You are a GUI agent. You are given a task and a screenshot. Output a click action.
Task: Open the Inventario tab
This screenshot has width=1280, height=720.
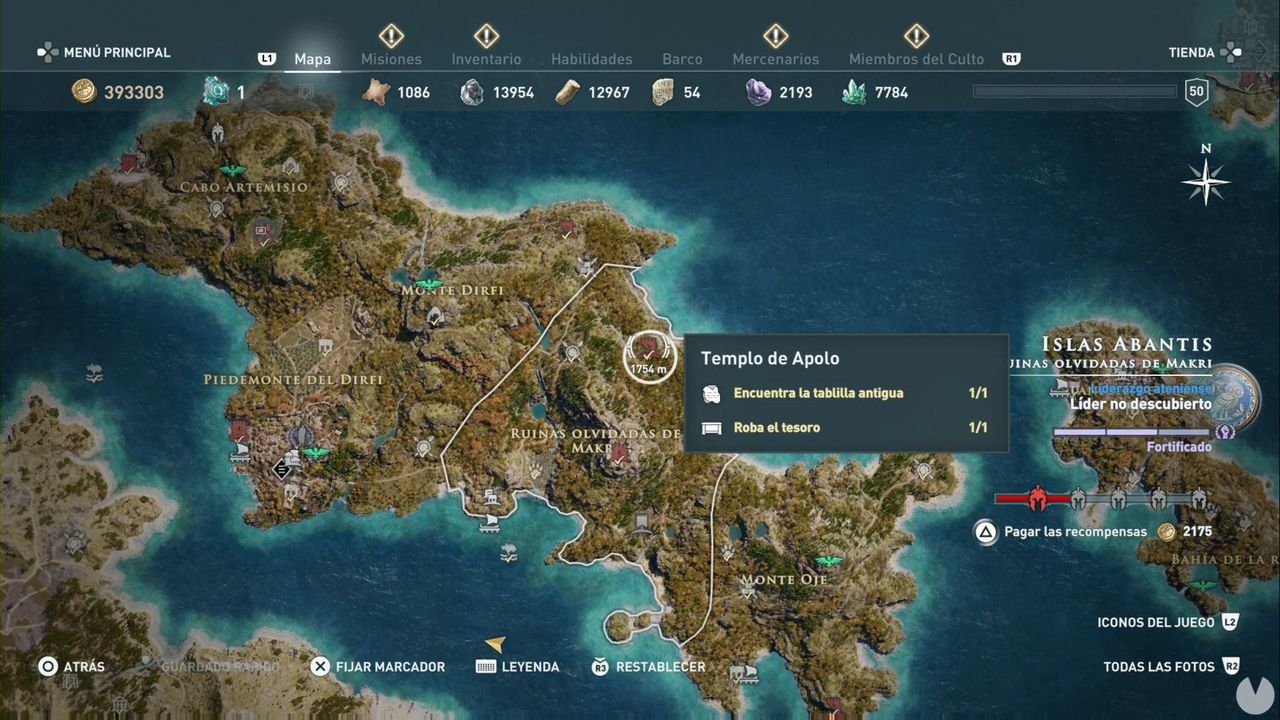(486, 59)
